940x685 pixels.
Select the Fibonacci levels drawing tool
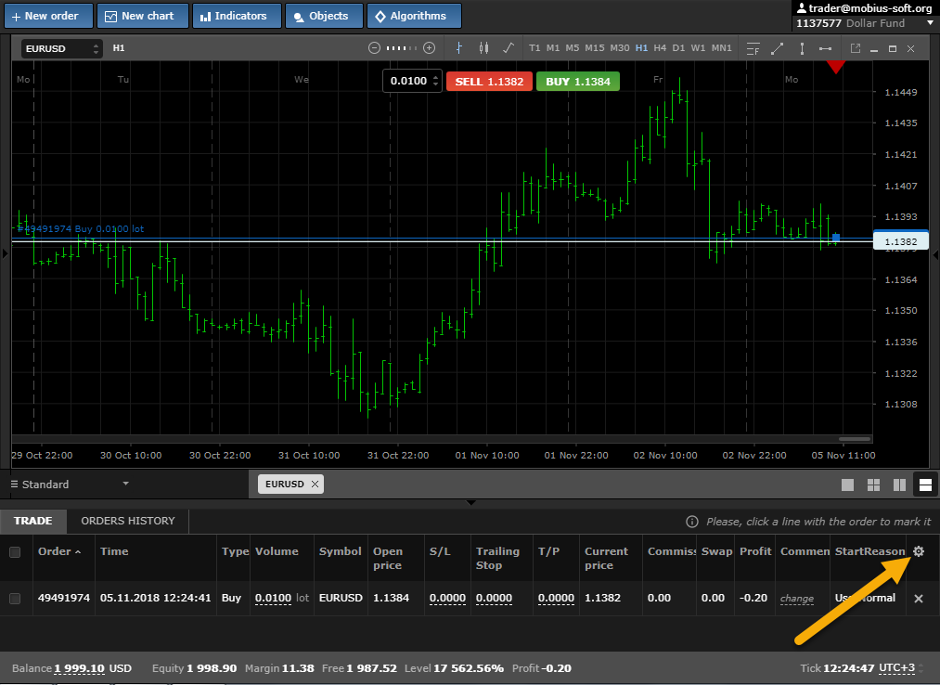tap(753, 49)
